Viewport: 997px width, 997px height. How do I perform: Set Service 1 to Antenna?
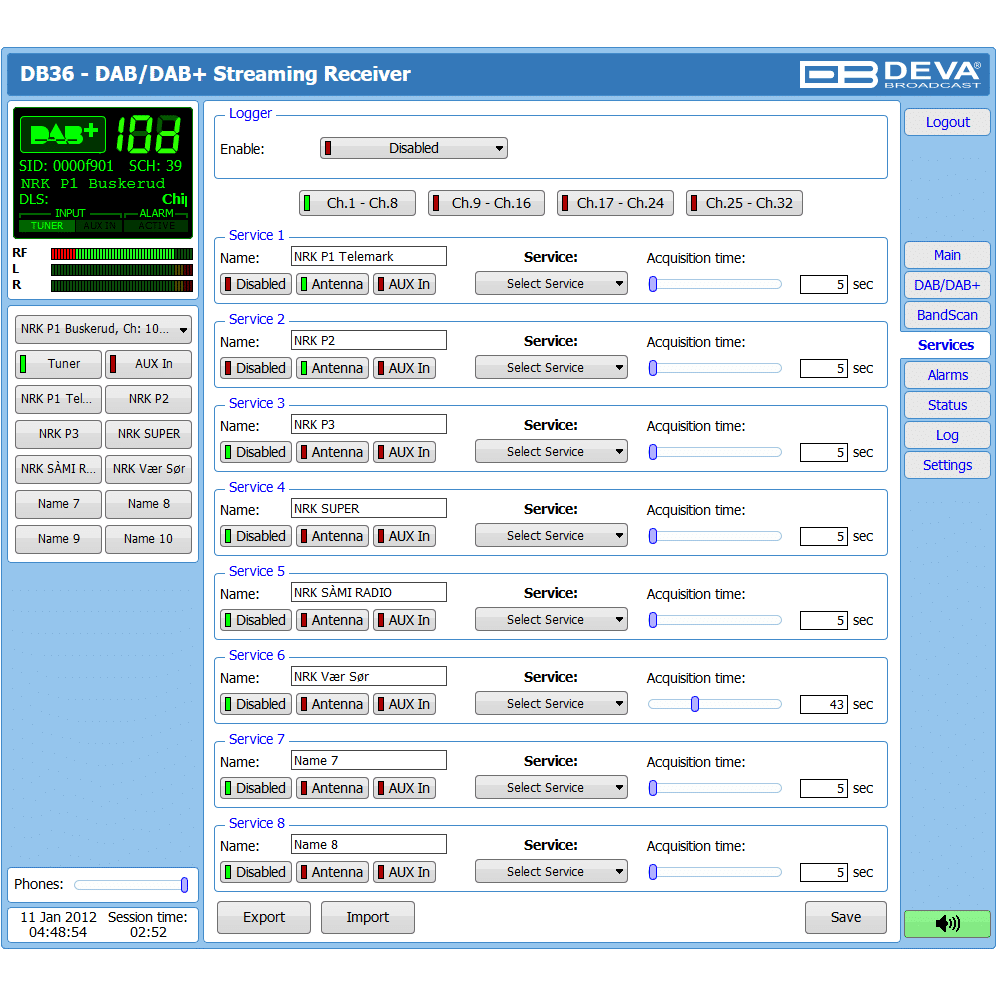coord(332,284)
